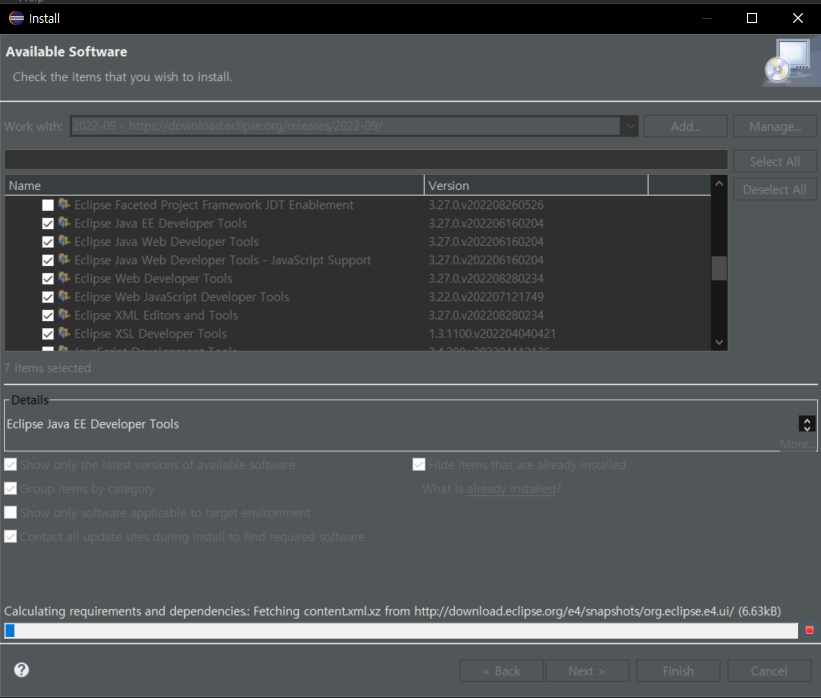The width and height of the screenshot is (821, 698).
Task: Open the already installed link
Action: pyautogui.click(x=511, y=489)
